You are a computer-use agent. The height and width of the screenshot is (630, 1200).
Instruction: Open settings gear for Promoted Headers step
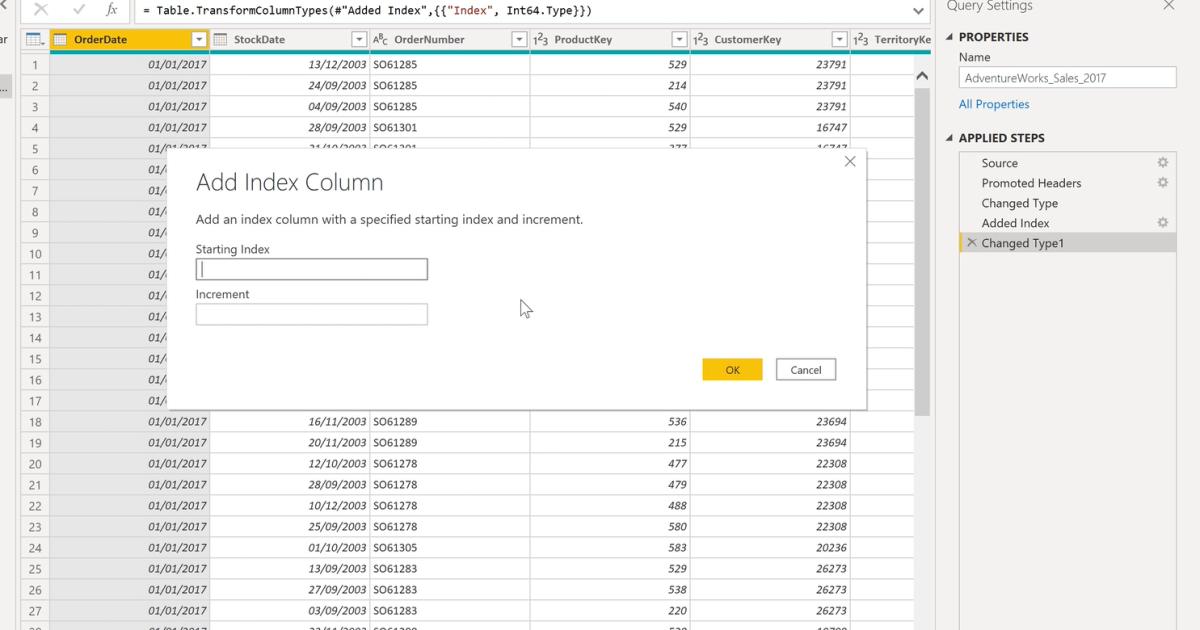(1162, 182)
